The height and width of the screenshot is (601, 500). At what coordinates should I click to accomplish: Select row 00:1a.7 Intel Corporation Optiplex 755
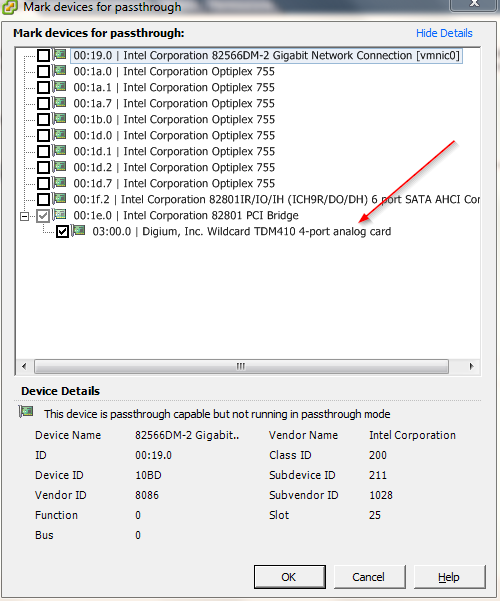[x=174, y=103]
